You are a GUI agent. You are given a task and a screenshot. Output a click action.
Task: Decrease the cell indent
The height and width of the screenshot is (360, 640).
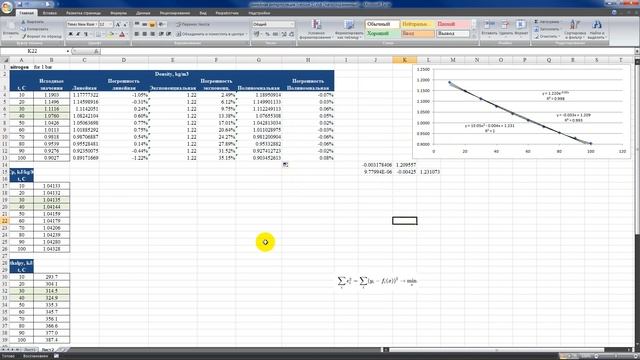(161, 34)
